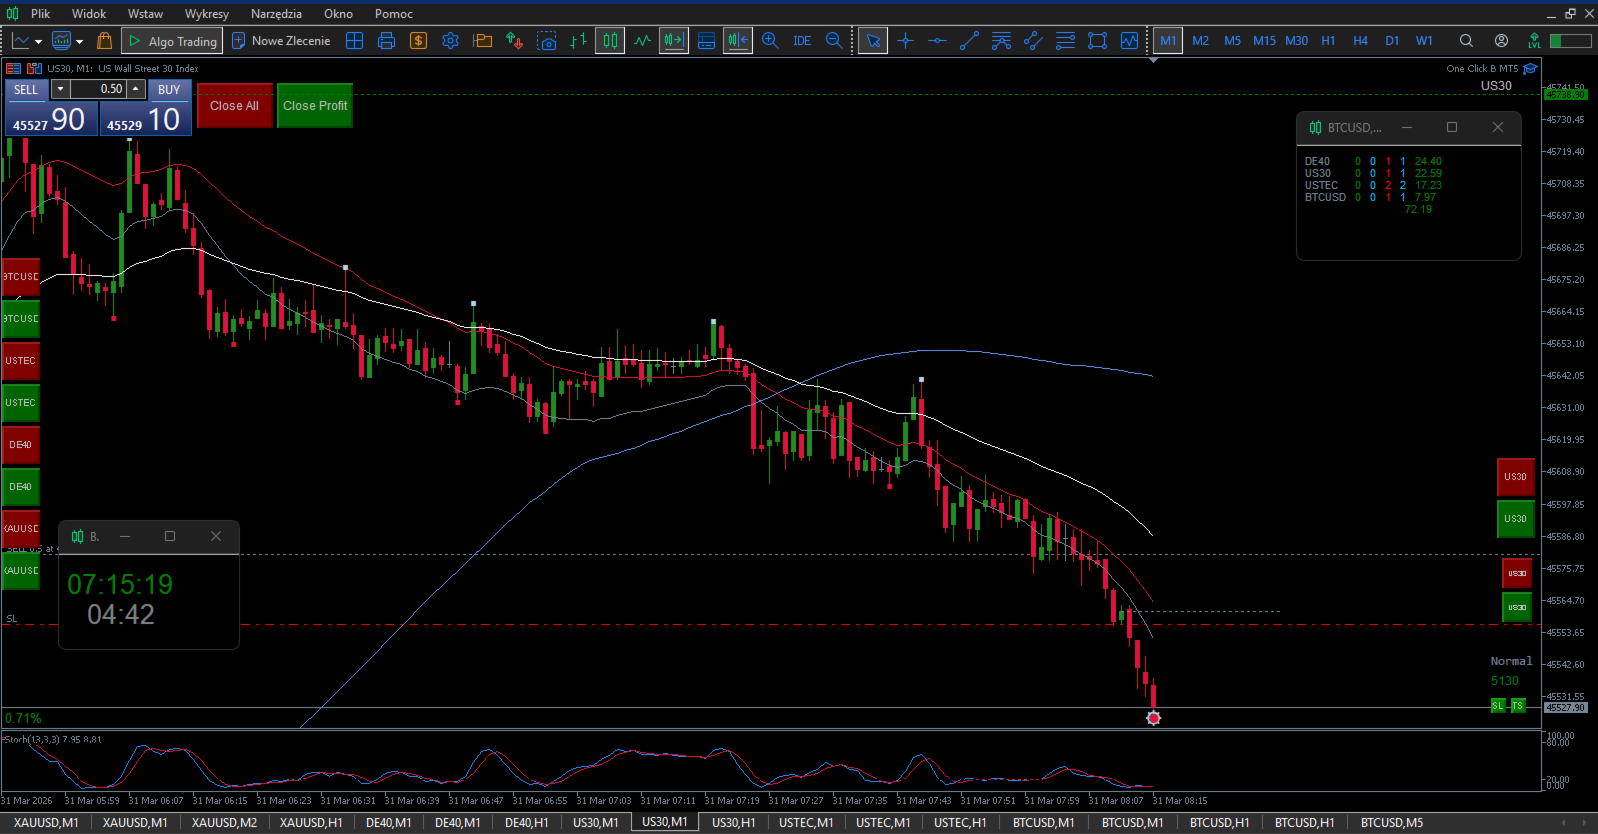Open the Market shopping bag icon

[104, 41]
